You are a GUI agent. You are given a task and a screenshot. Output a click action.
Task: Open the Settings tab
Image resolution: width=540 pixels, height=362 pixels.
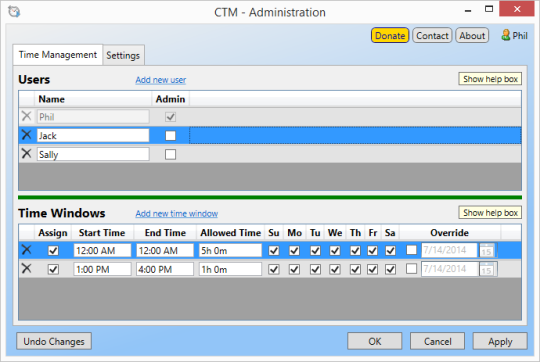point(123,55)
